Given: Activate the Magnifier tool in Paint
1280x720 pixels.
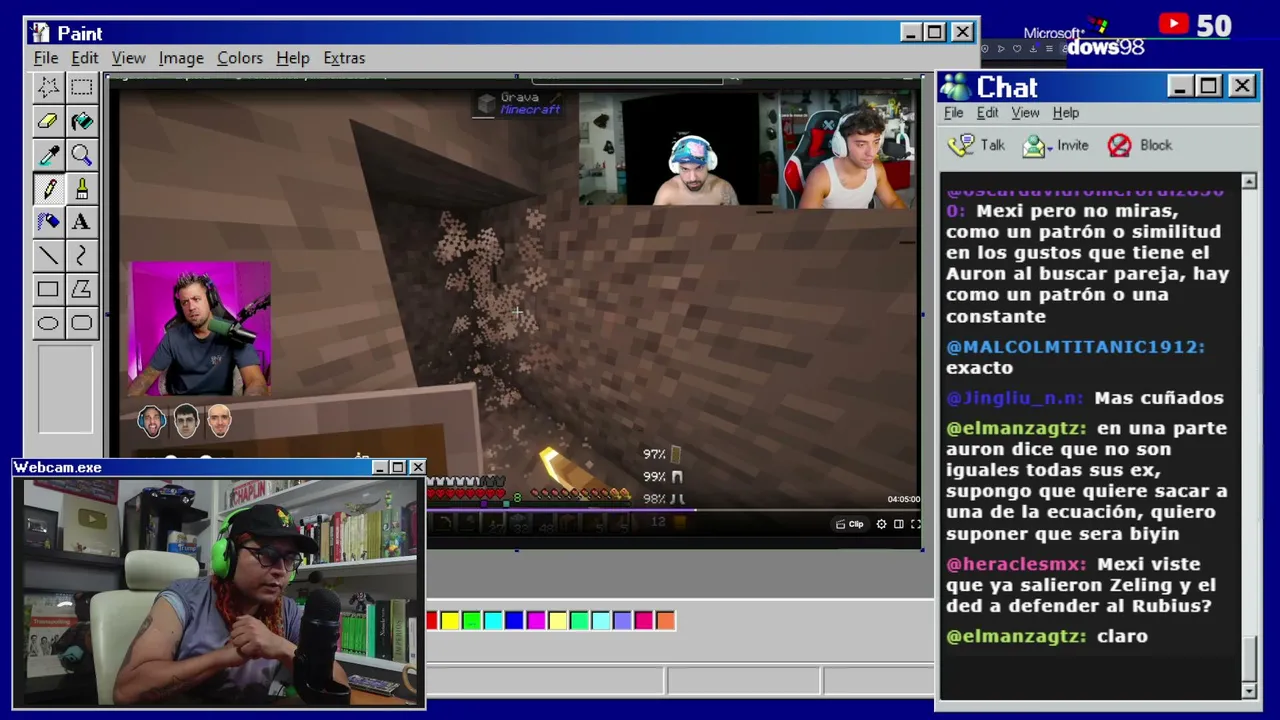Looking at the screenshot, I should tap(82, 155).
